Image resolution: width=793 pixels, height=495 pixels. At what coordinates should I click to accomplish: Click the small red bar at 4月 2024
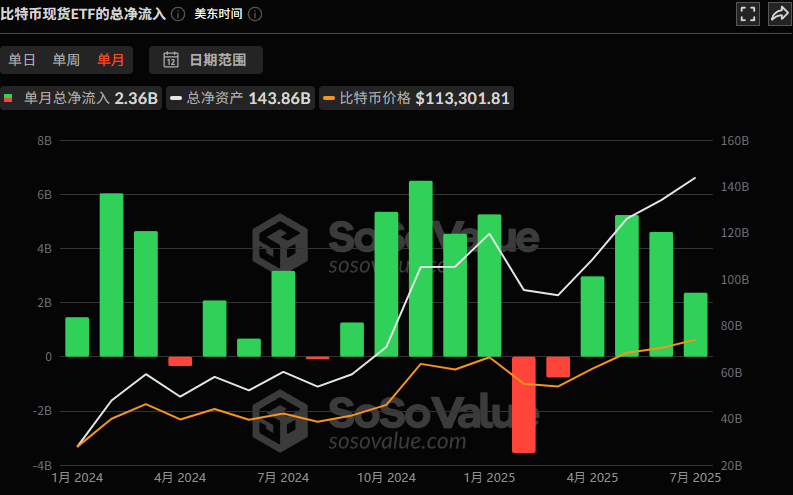pos(180,361)
